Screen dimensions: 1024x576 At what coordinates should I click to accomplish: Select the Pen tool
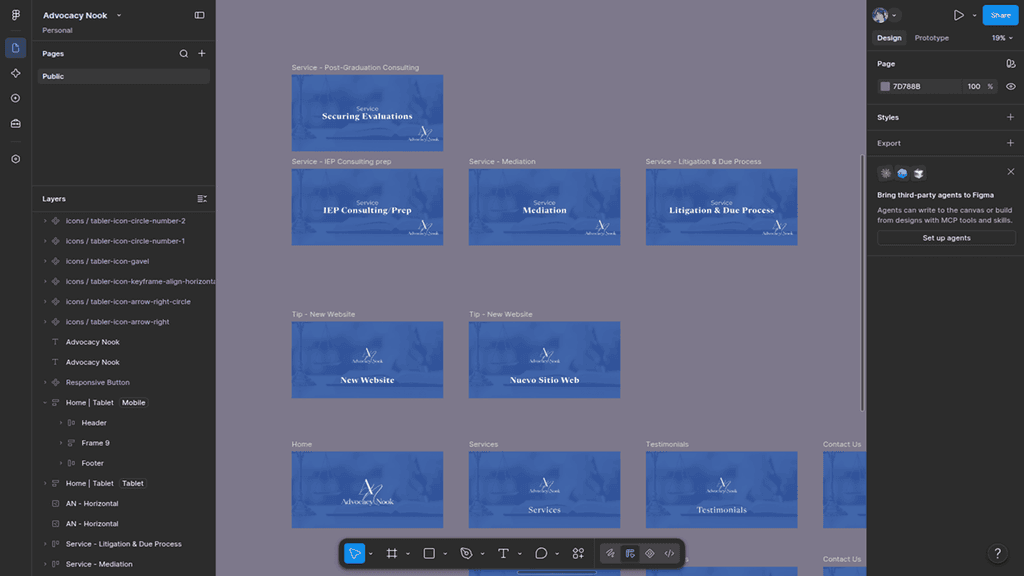(x=466, y=553)
